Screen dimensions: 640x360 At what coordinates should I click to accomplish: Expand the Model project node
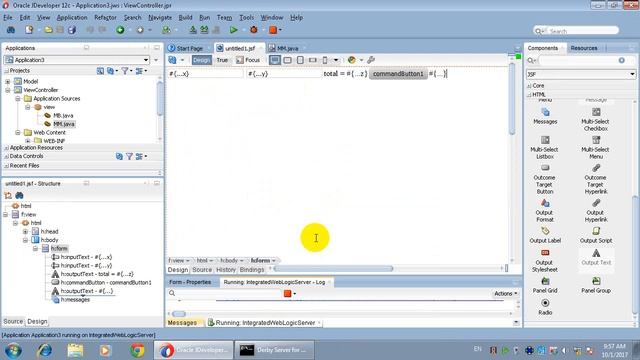8,82
